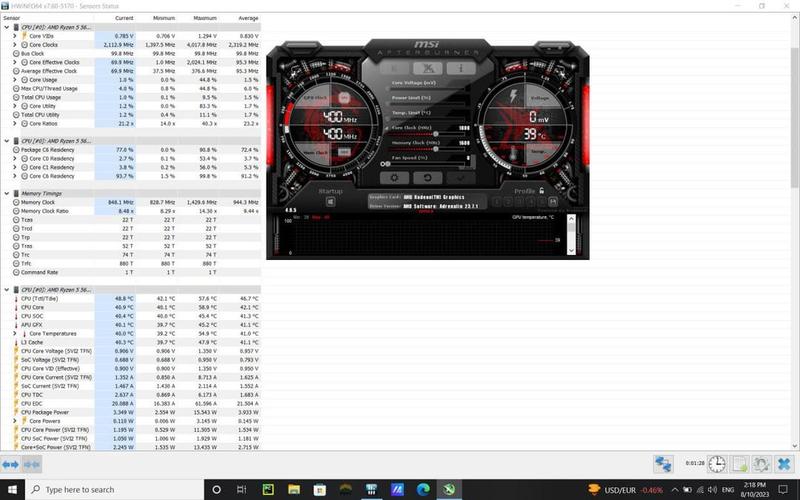Click the clock showing 2:18 PM

(755, 490)
